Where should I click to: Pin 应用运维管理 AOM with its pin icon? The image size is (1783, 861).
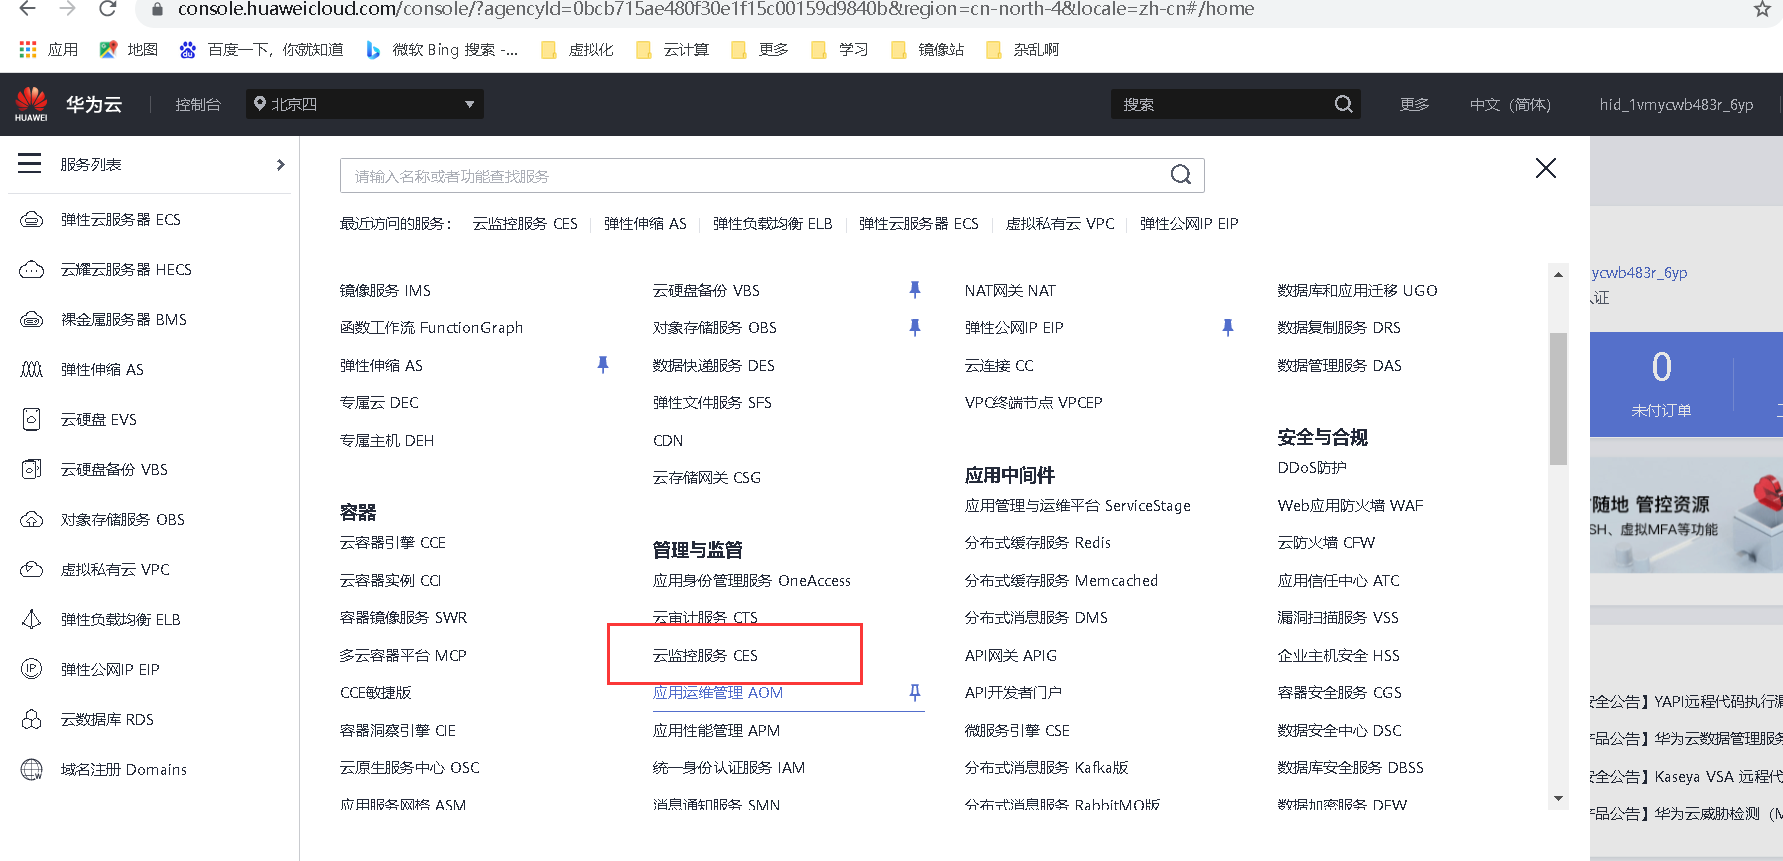914,692
